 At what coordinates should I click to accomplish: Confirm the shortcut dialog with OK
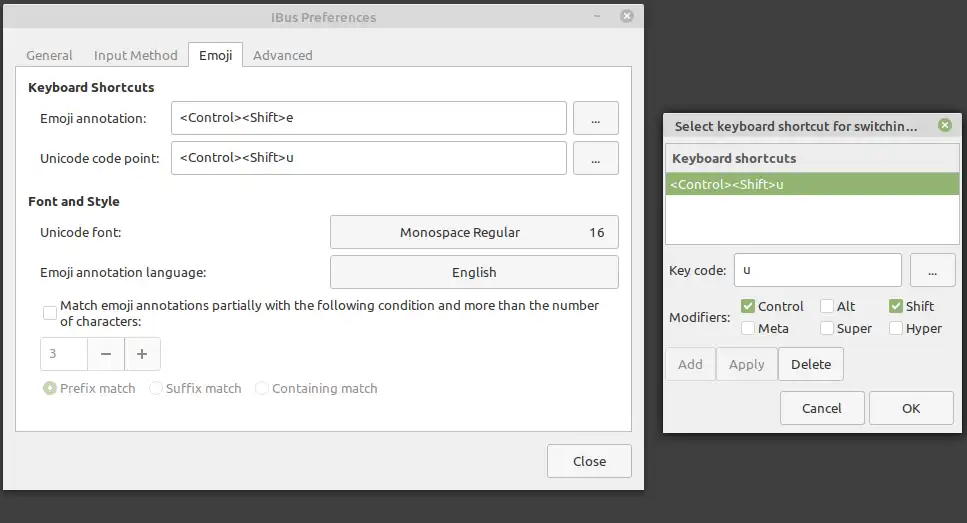(911, 408)
